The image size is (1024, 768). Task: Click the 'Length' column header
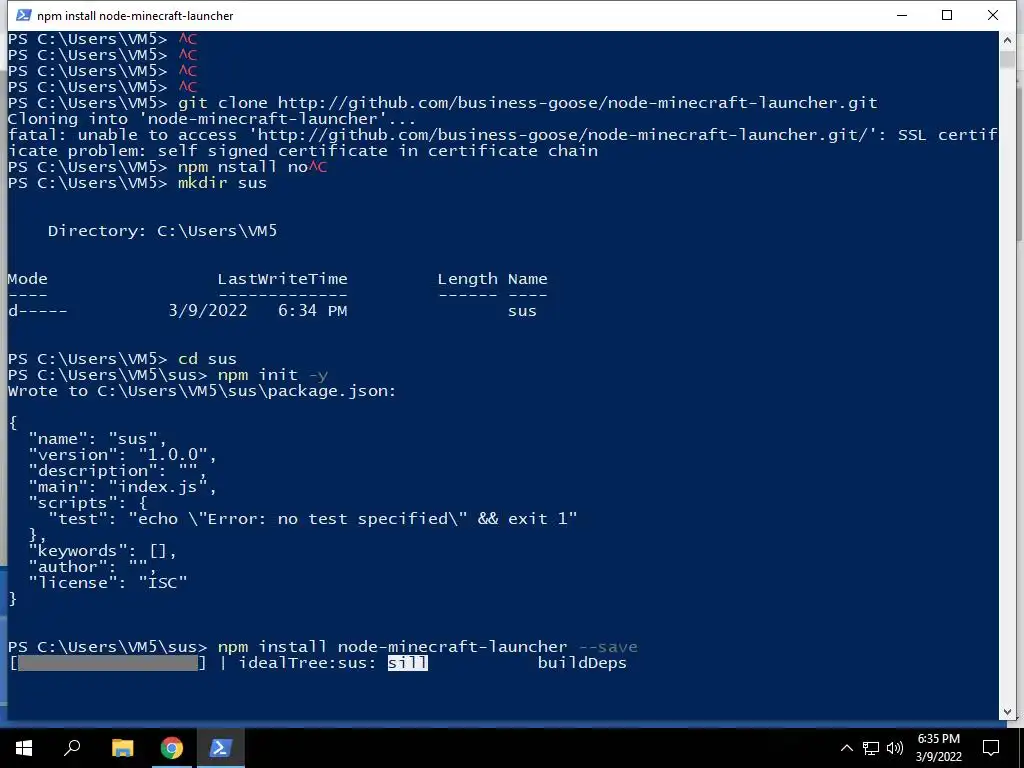pyautogui.click(x=468, y=279)
